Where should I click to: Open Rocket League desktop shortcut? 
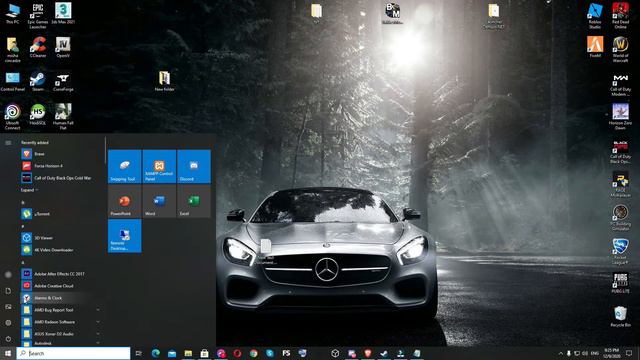pyautogui.click(x=620, y=251)
